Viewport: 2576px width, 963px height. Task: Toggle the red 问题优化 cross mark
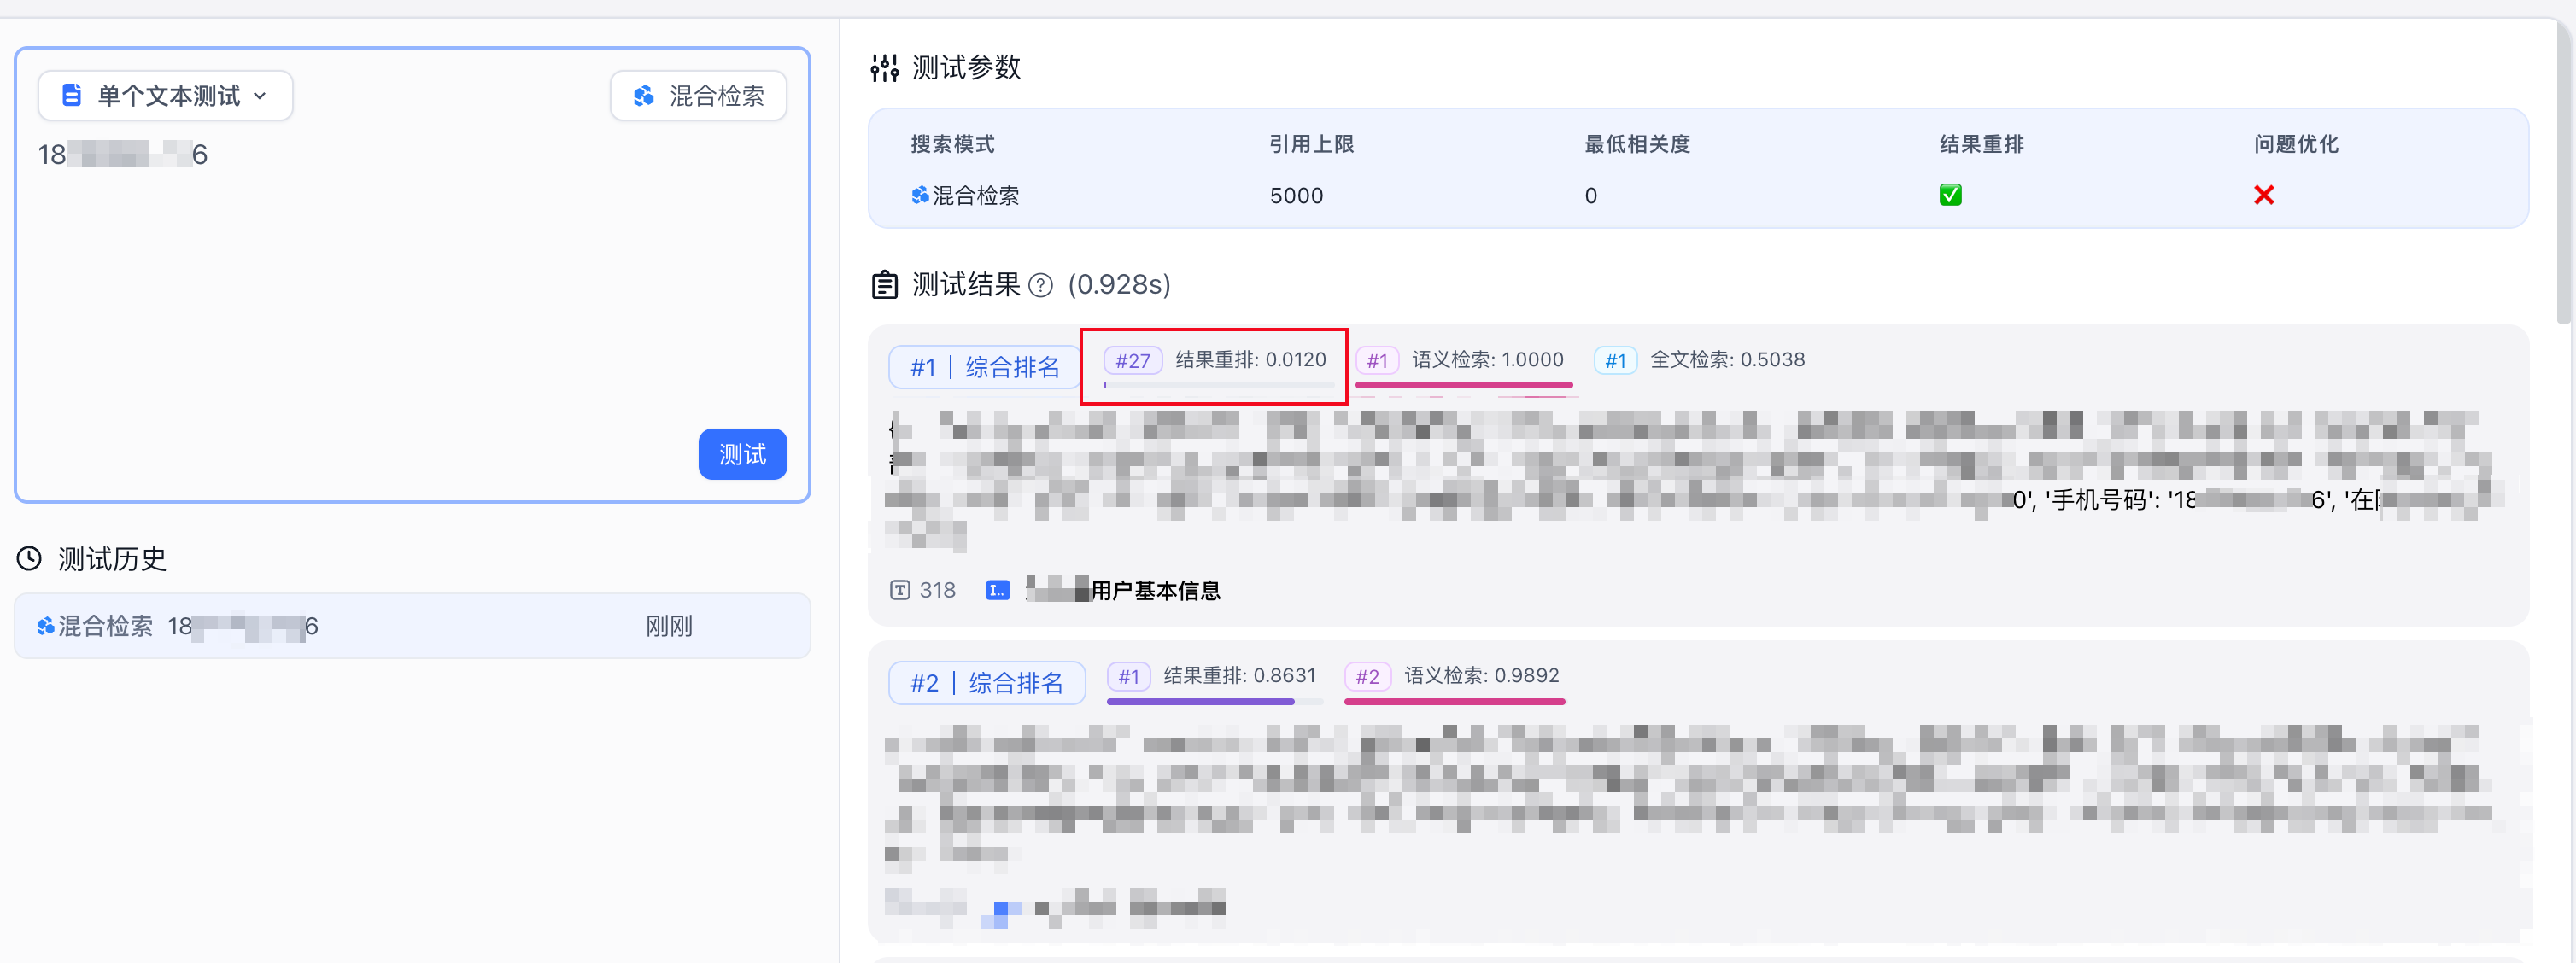coord(2264,195)
